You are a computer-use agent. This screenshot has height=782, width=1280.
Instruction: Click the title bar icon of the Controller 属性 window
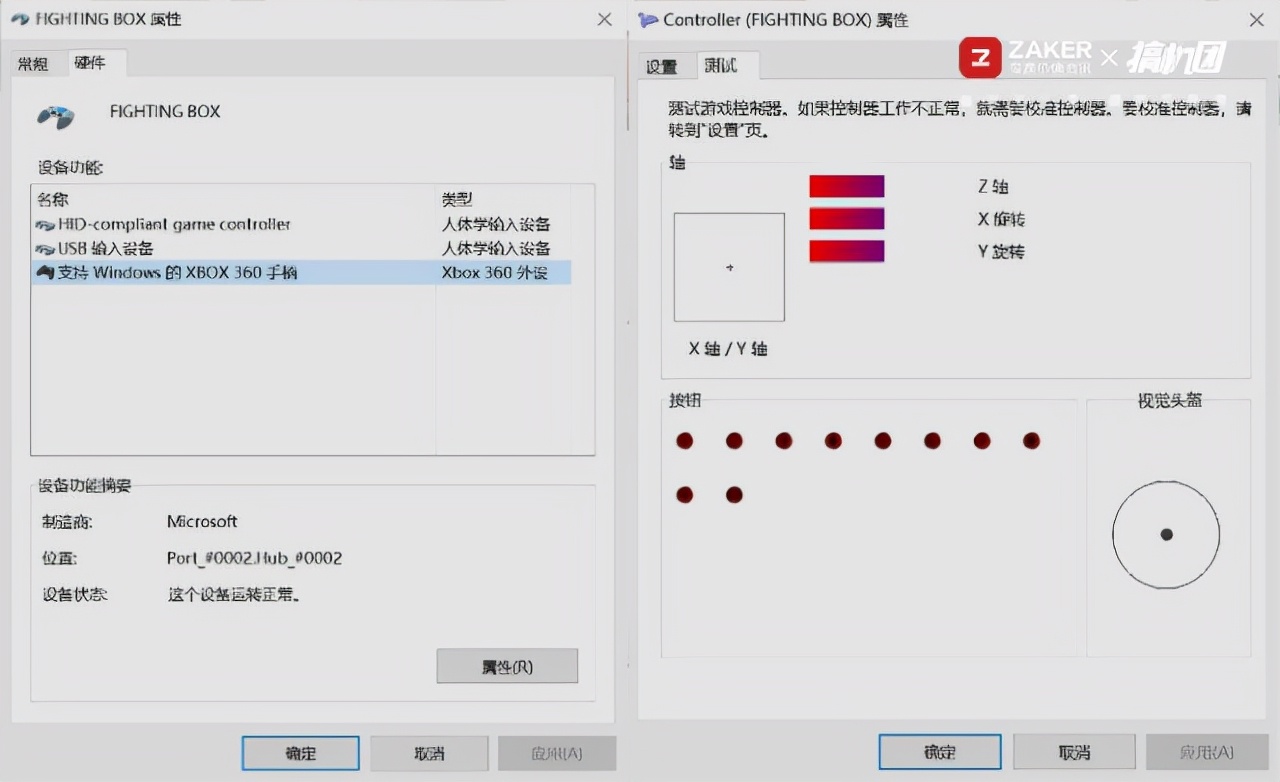648,20
